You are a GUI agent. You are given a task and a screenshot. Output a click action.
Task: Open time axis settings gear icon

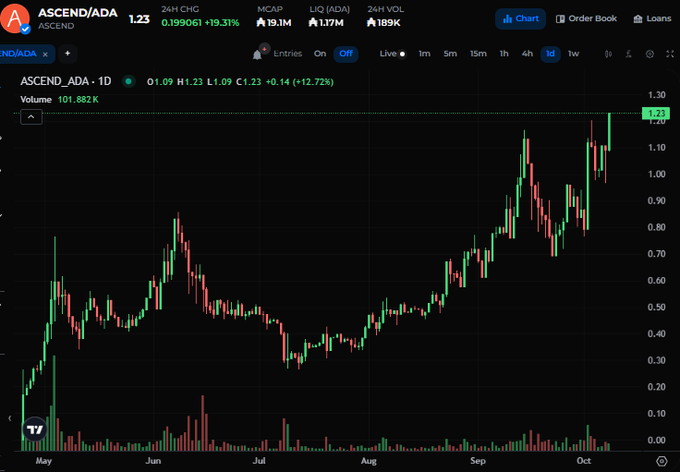coord(662,461)
